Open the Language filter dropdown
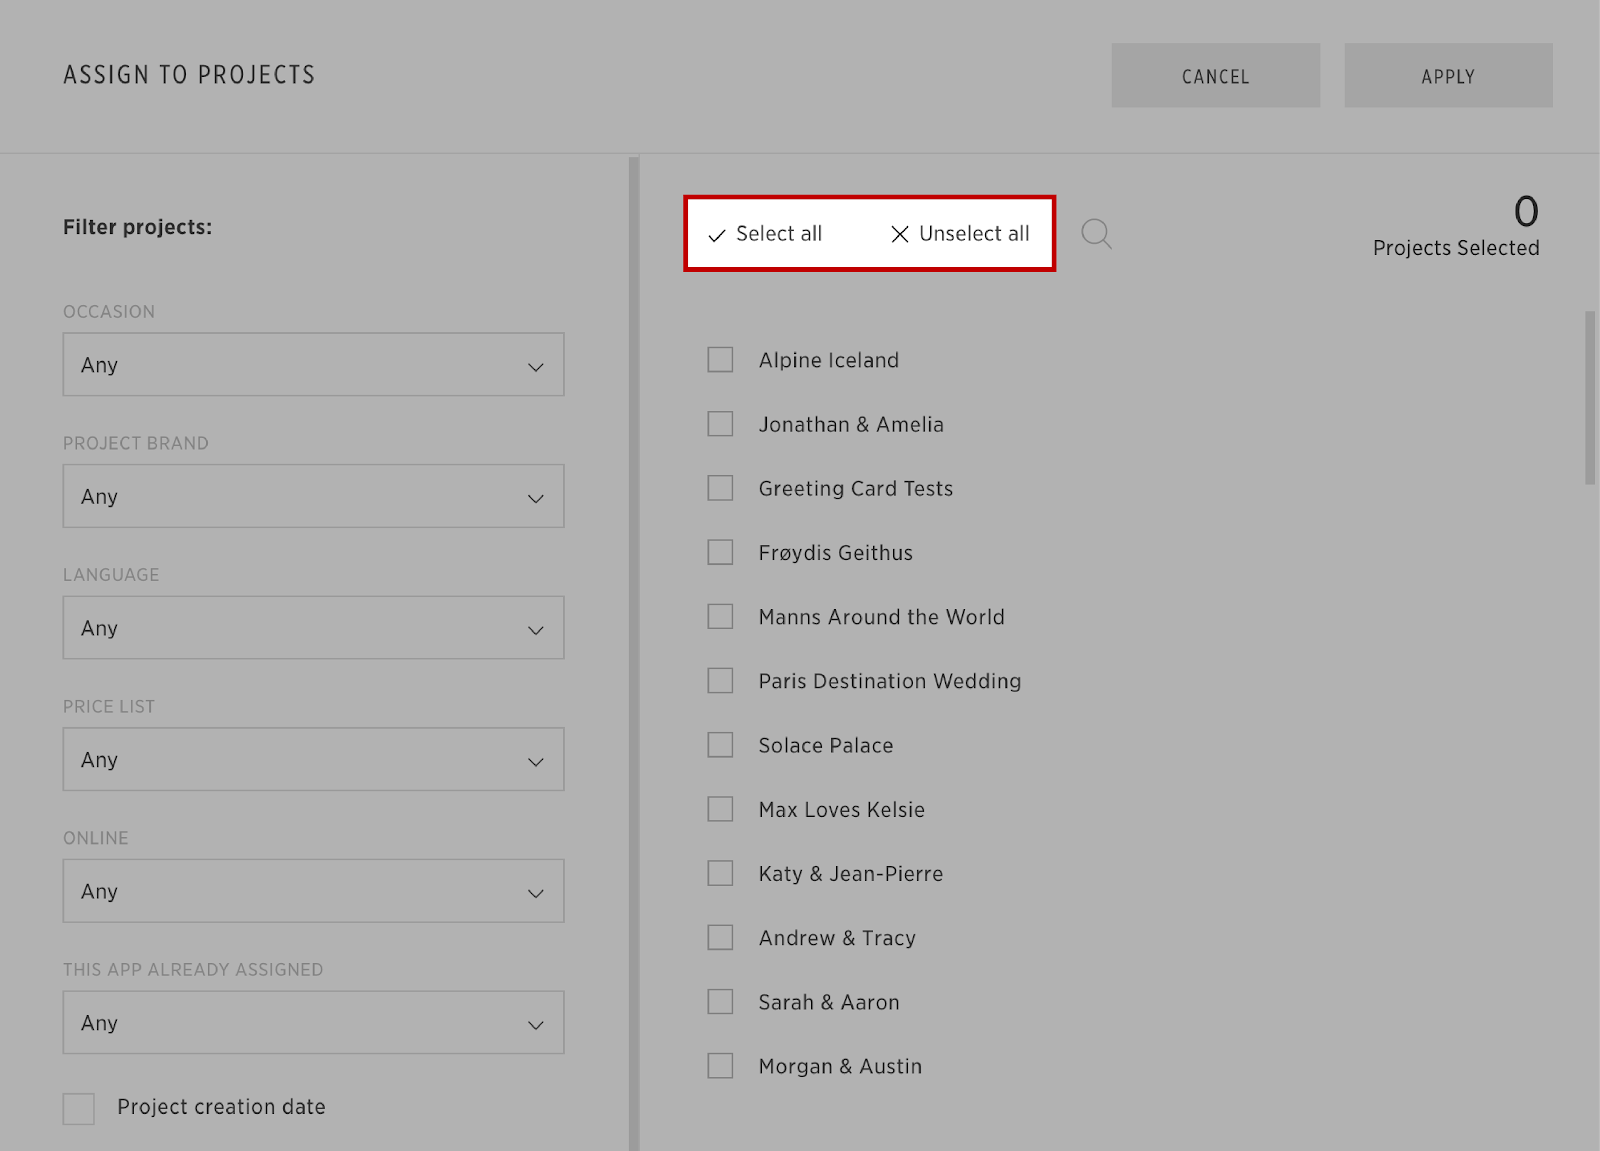 click(313, 628)
